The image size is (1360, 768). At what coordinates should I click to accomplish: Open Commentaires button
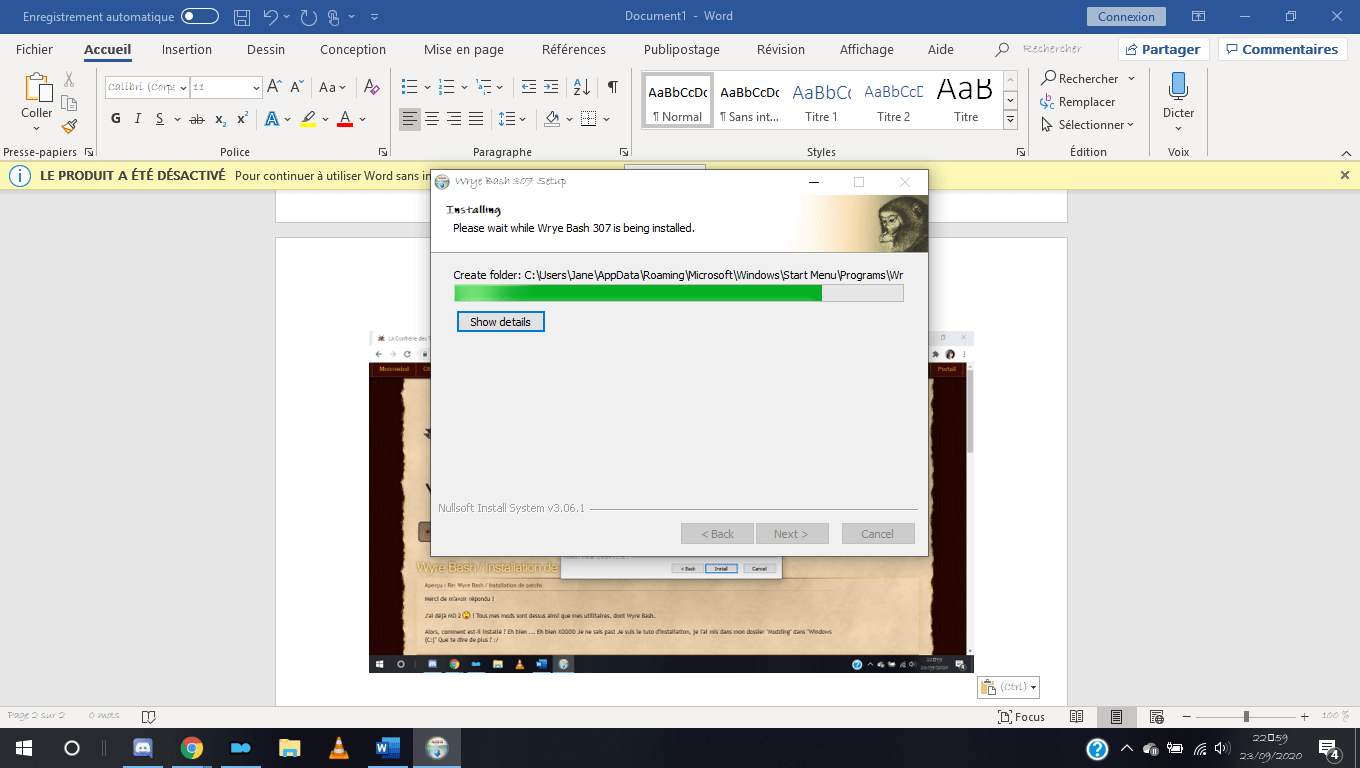pyautogui.click(x=1282, y=49)
